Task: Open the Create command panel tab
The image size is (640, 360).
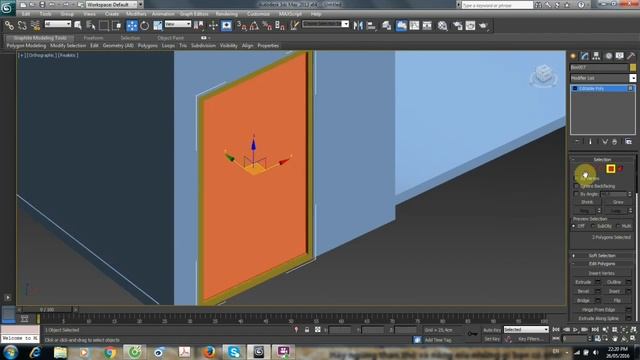Action: (x=573, y=56)
